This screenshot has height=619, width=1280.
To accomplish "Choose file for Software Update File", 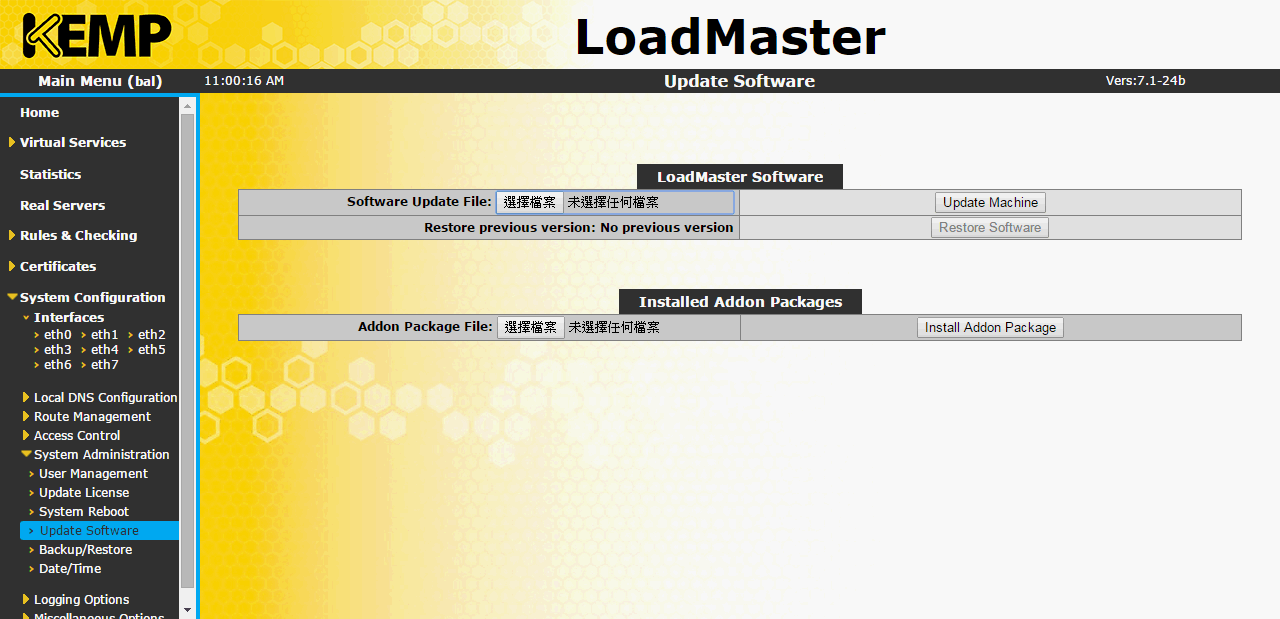I will pyautogui.click(x=530, y=202).
